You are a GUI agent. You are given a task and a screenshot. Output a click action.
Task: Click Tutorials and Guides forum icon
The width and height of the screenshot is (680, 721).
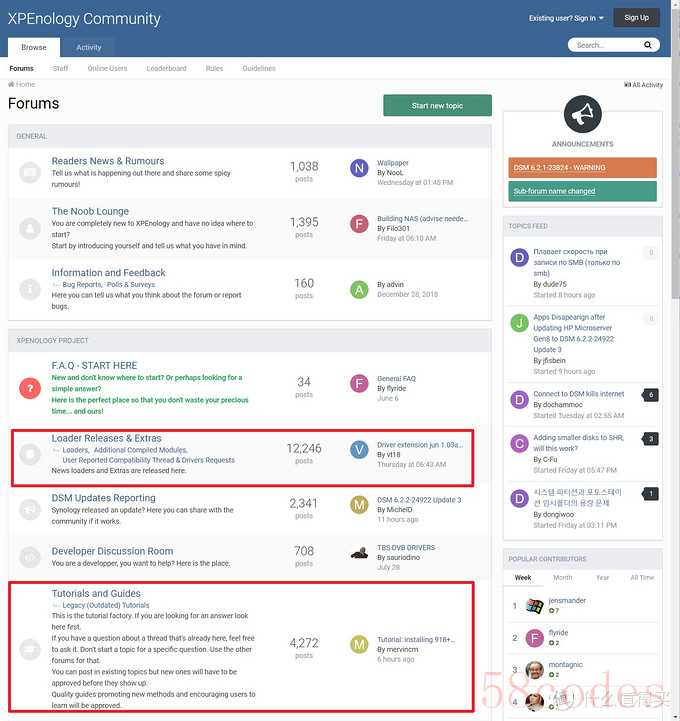pos(30,649)
